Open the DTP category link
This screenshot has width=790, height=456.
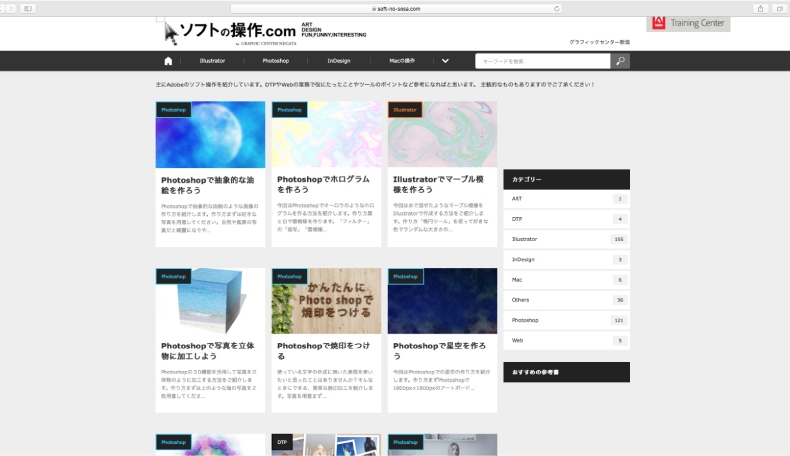point(566,219)
